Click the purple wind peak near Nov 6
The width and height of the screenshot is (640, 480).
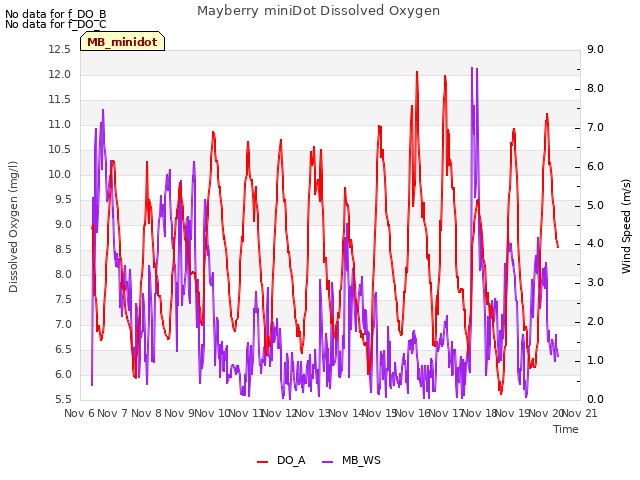(103, 110)
